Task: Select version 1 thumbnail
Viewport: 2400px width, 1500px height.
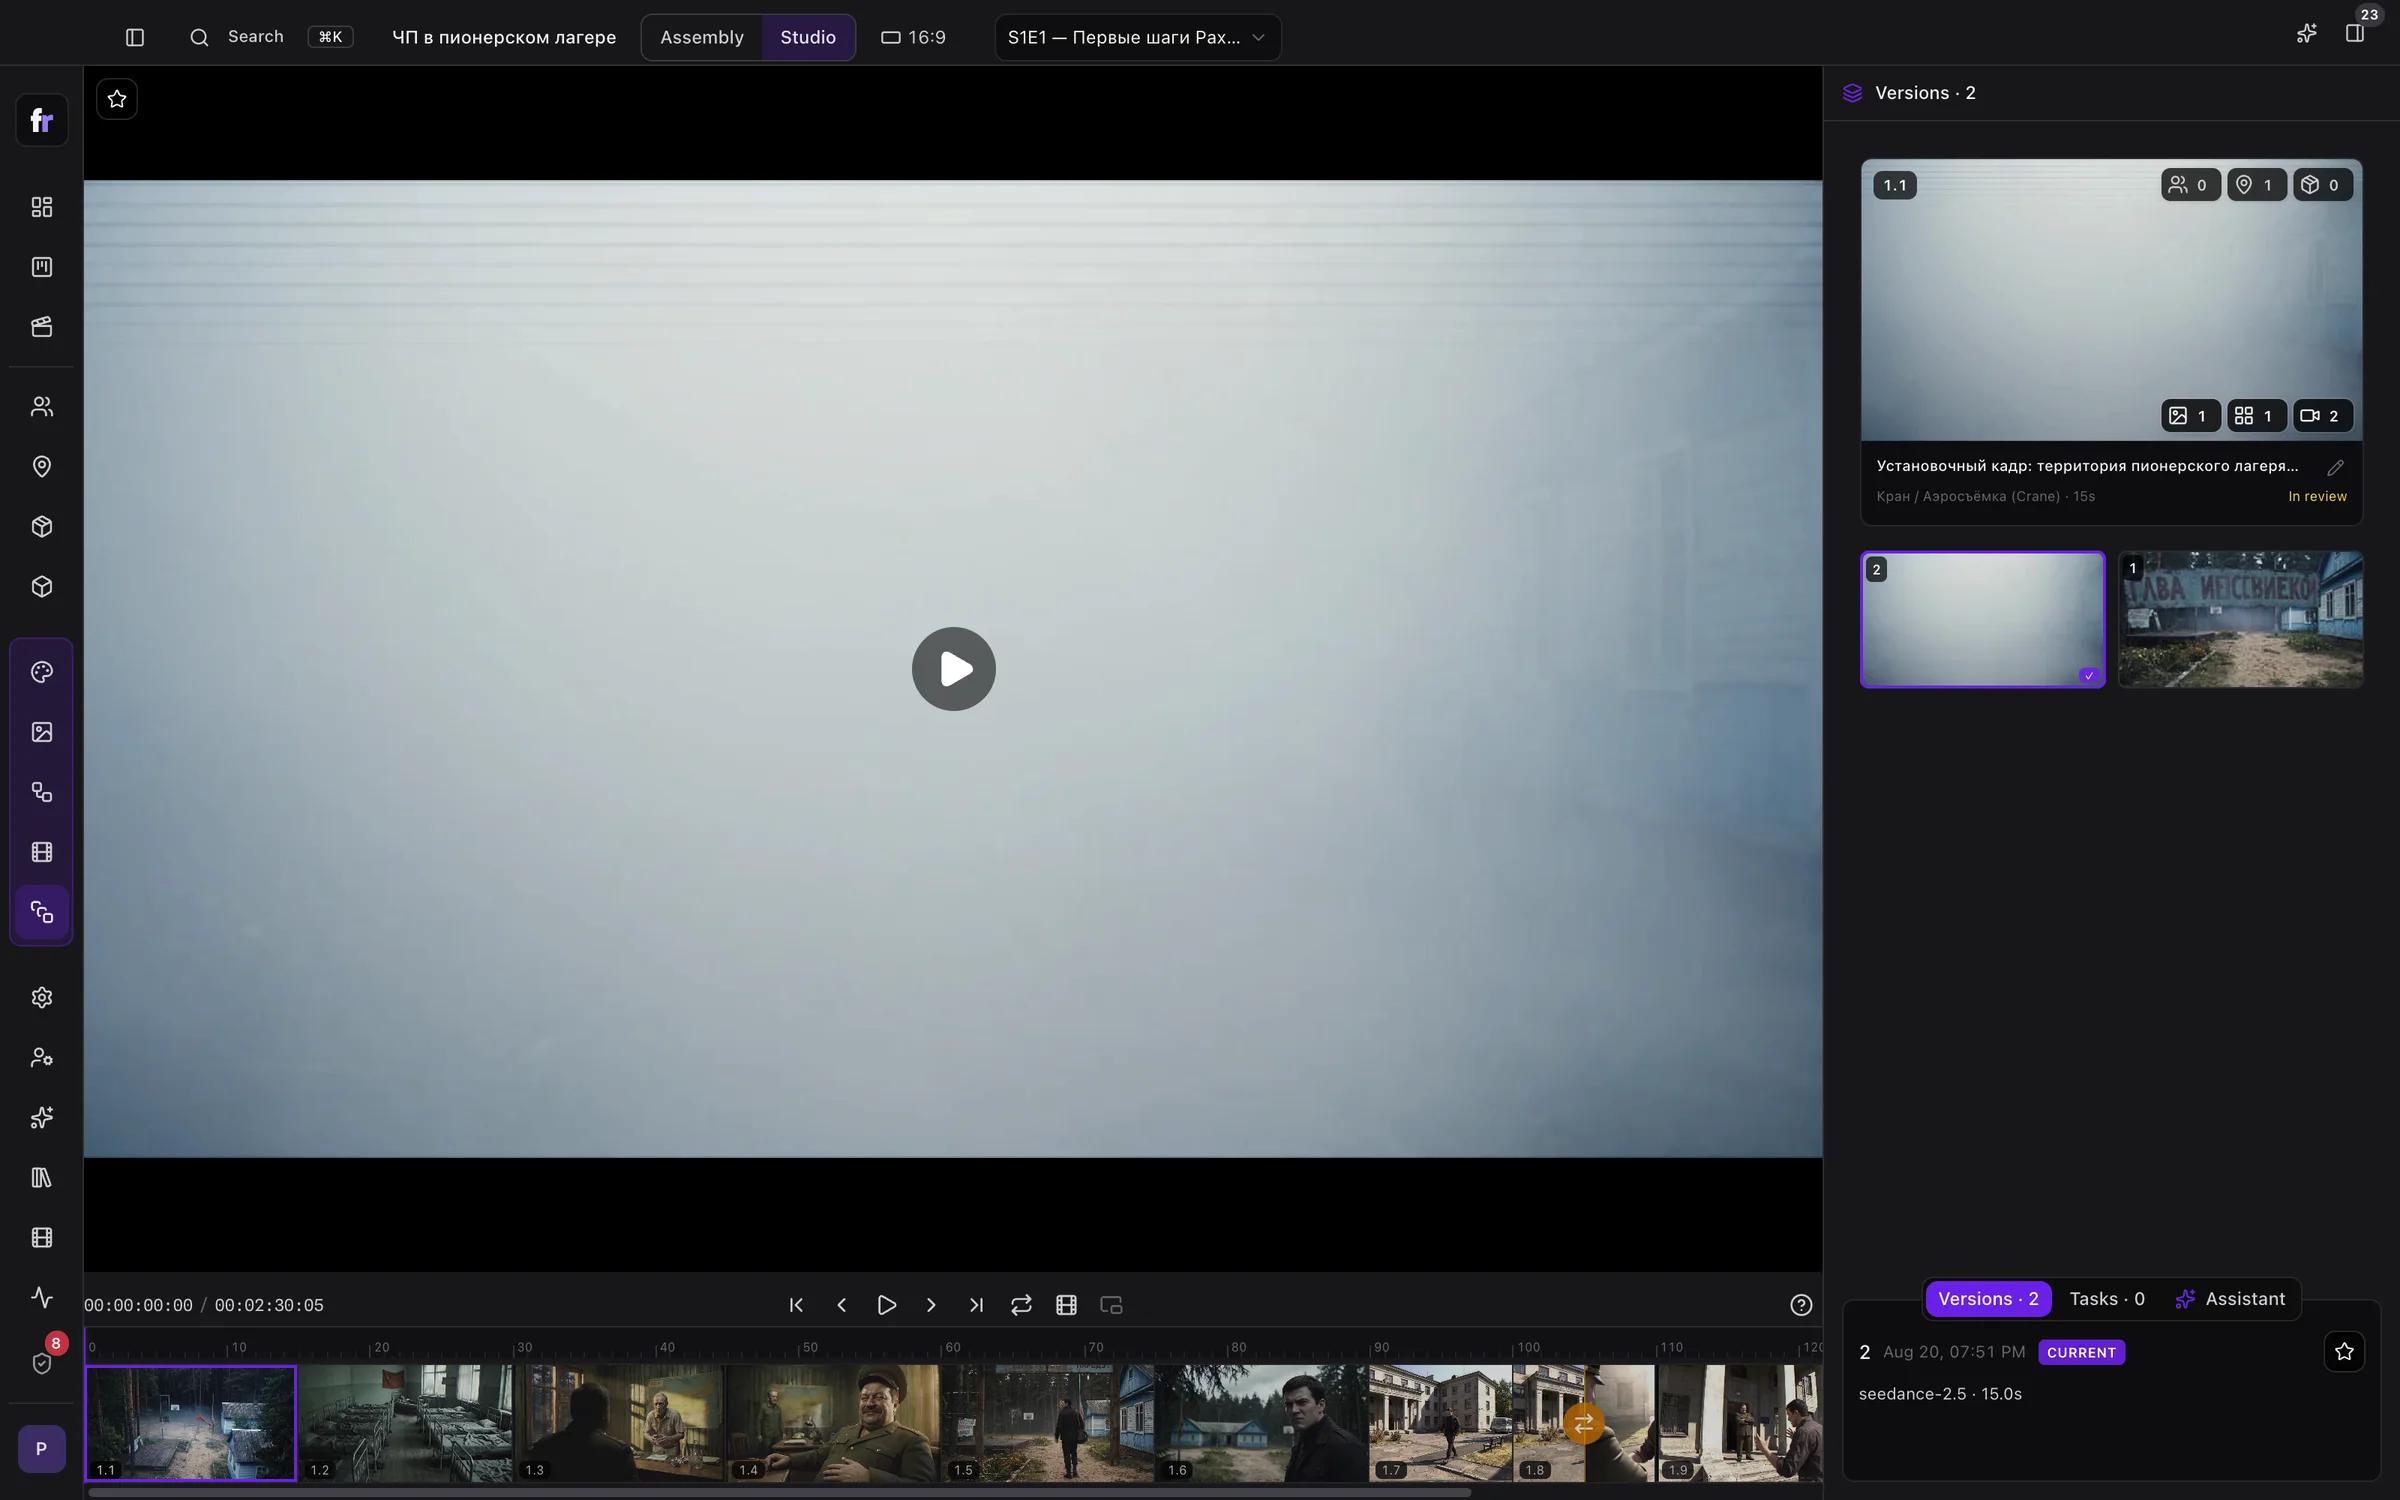Action: point(2240,619)
